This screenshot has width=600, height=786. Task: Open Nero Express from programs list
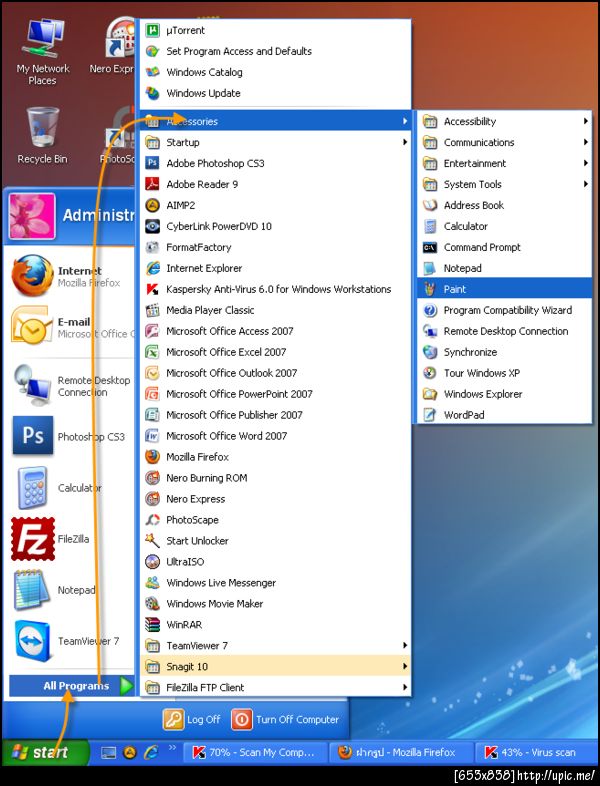pos(275,499)
